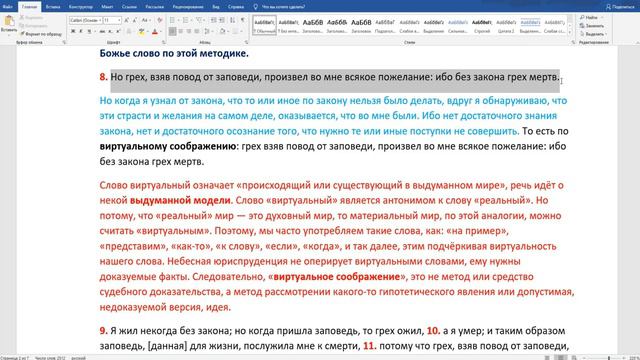The width and height of the screenshot is (640, 360).
Task: Click the bold phrase "выдуманной модели" in the document
Action: 180,200
